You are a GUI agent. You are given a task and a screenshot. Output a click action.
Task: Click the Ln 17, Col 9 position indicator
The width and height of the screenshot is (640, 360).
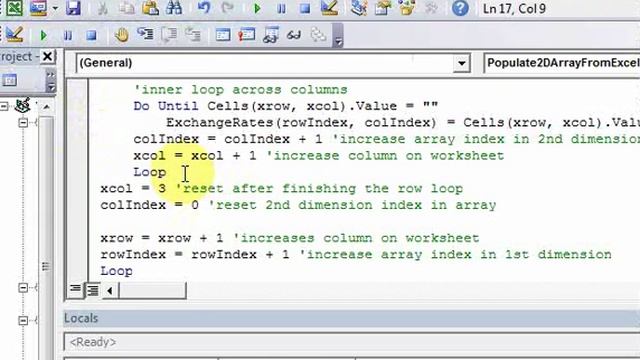(x=514, y=9)
